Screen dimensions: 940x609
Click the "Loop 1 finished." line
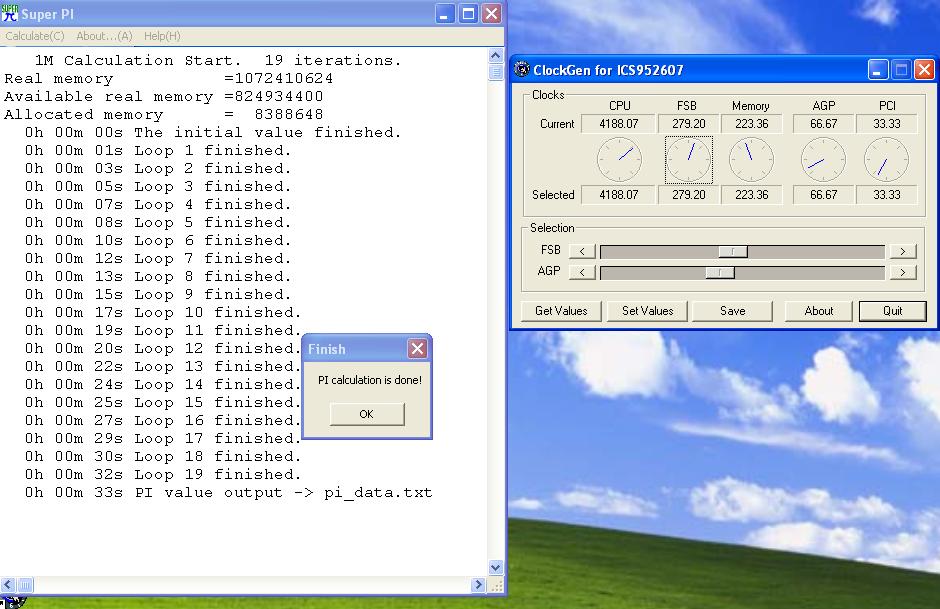point(158,150)
